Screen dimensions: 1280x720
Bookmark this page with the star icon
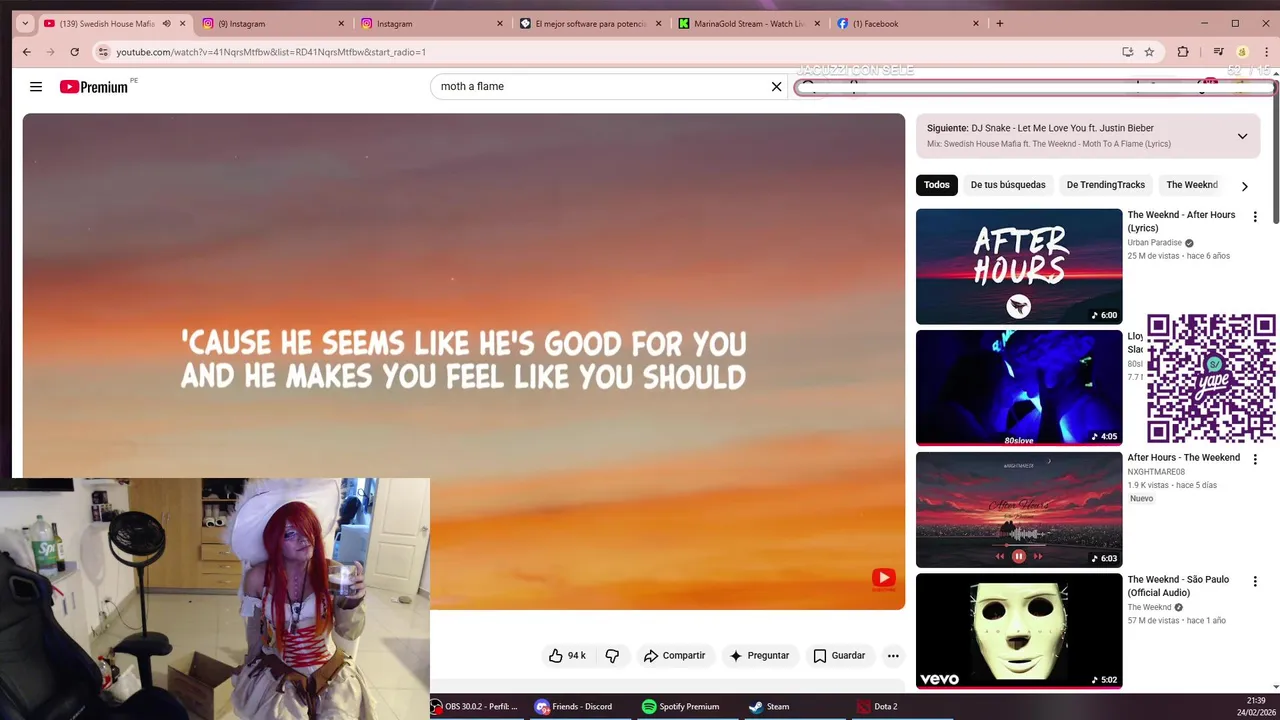[x=1150, y=52]
